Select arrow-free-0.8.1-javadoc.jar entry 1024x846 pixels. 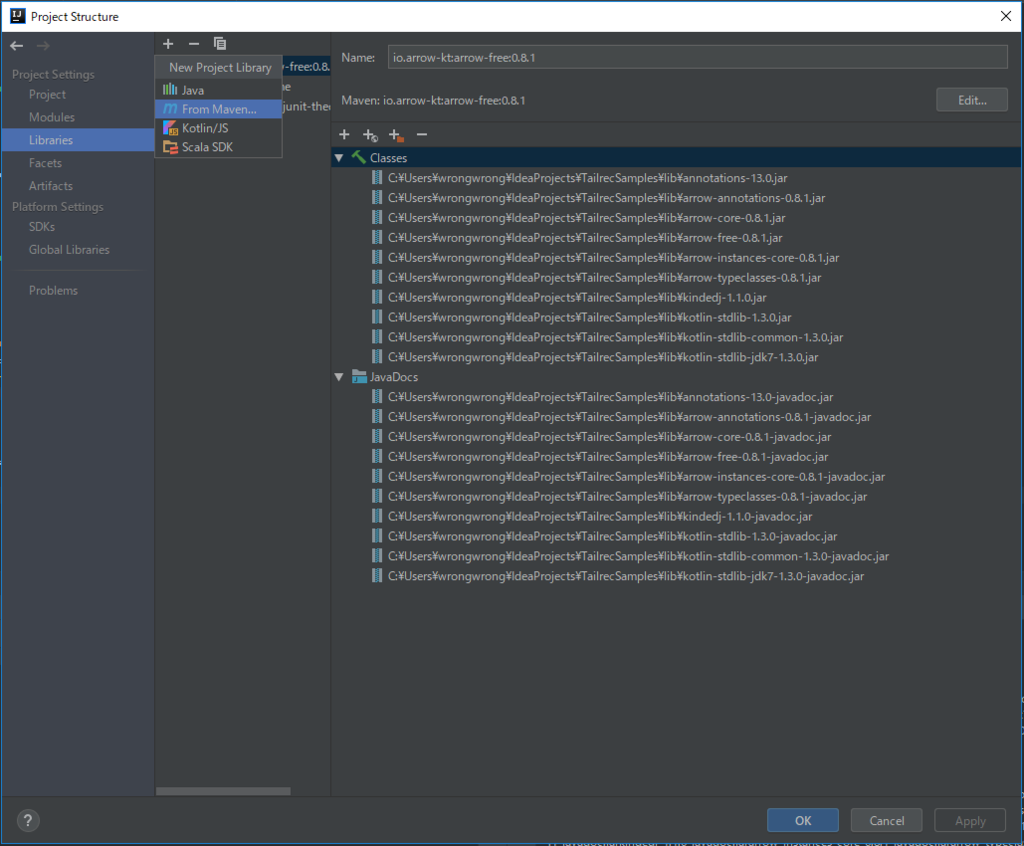(x=608, y=457)
